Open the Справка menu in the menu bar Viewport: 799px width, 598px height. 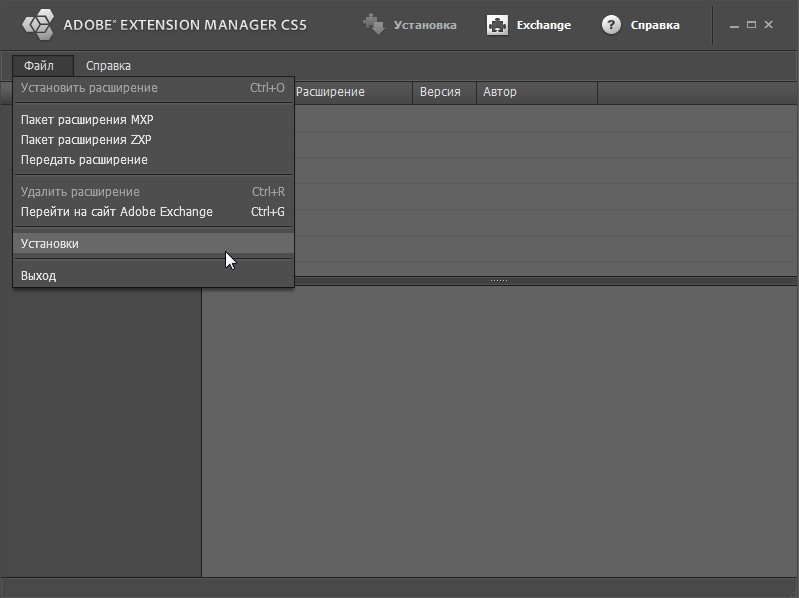click(108, 66)
